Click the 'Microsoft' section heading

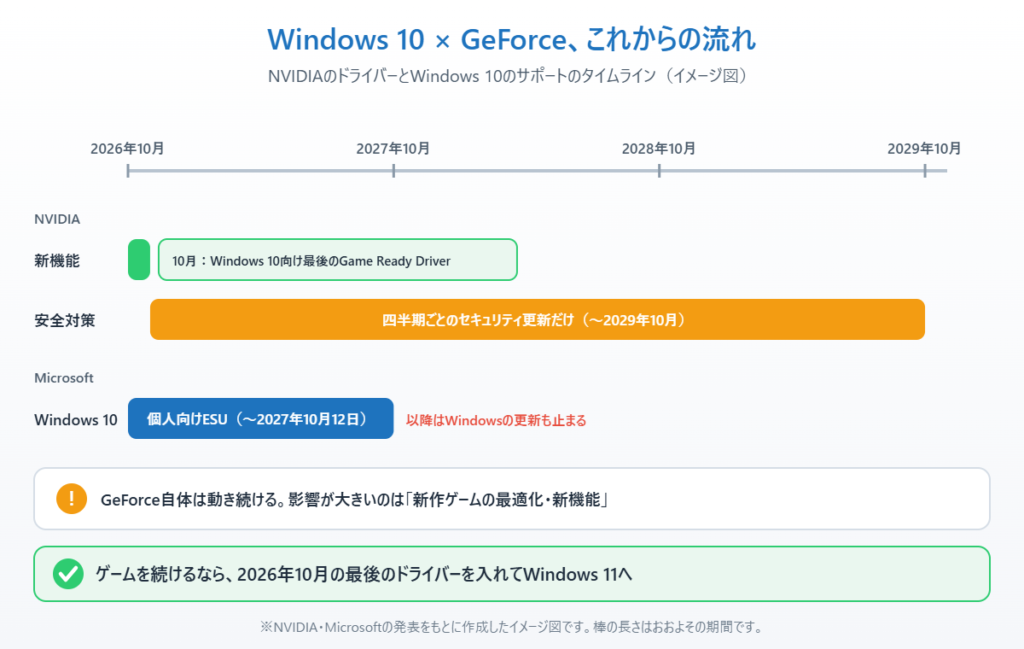pos(64,378)
